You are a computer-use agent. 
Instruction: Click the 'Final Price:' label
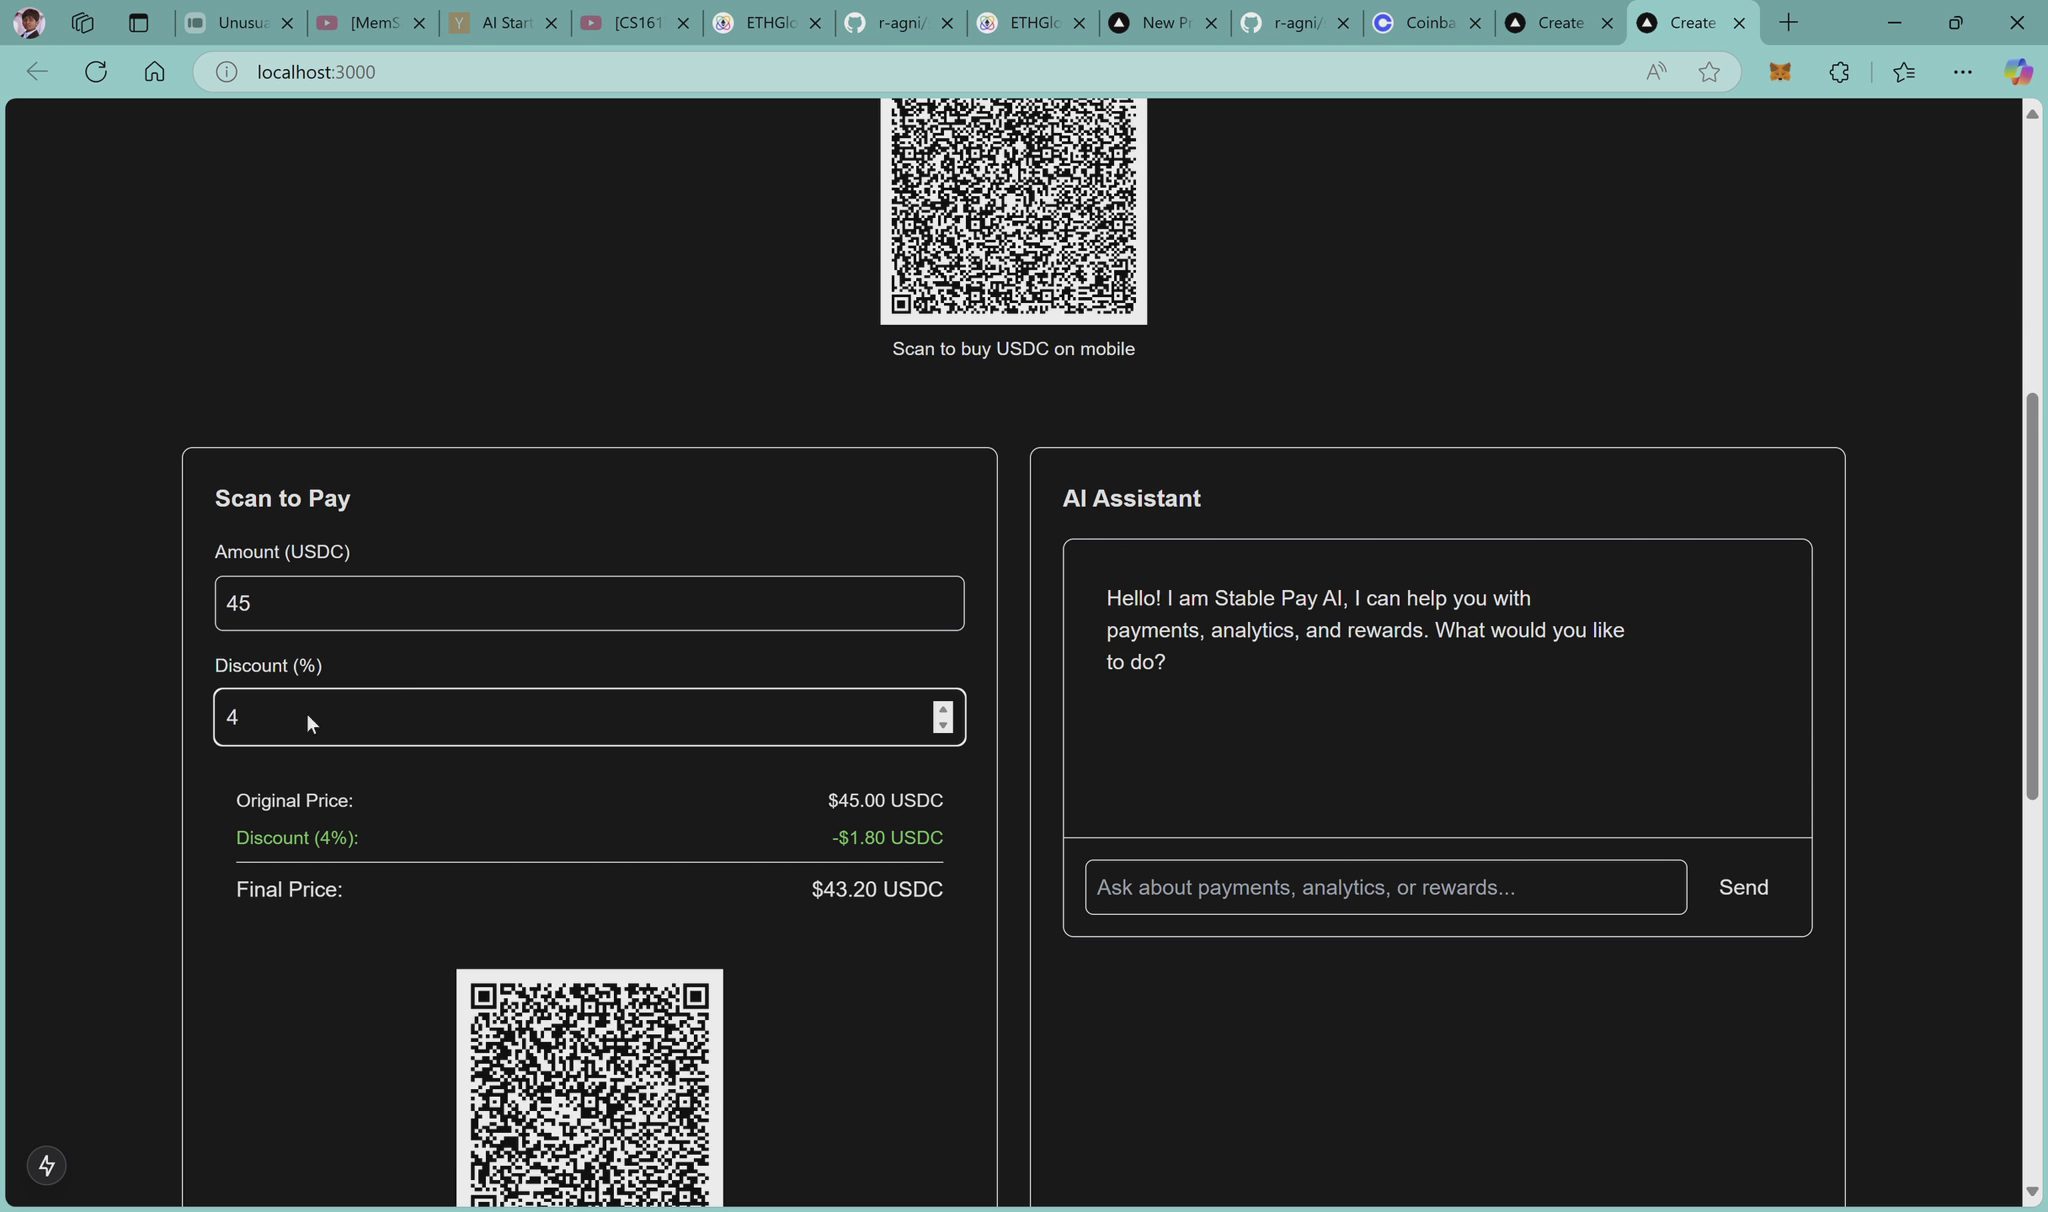[289, 889]
